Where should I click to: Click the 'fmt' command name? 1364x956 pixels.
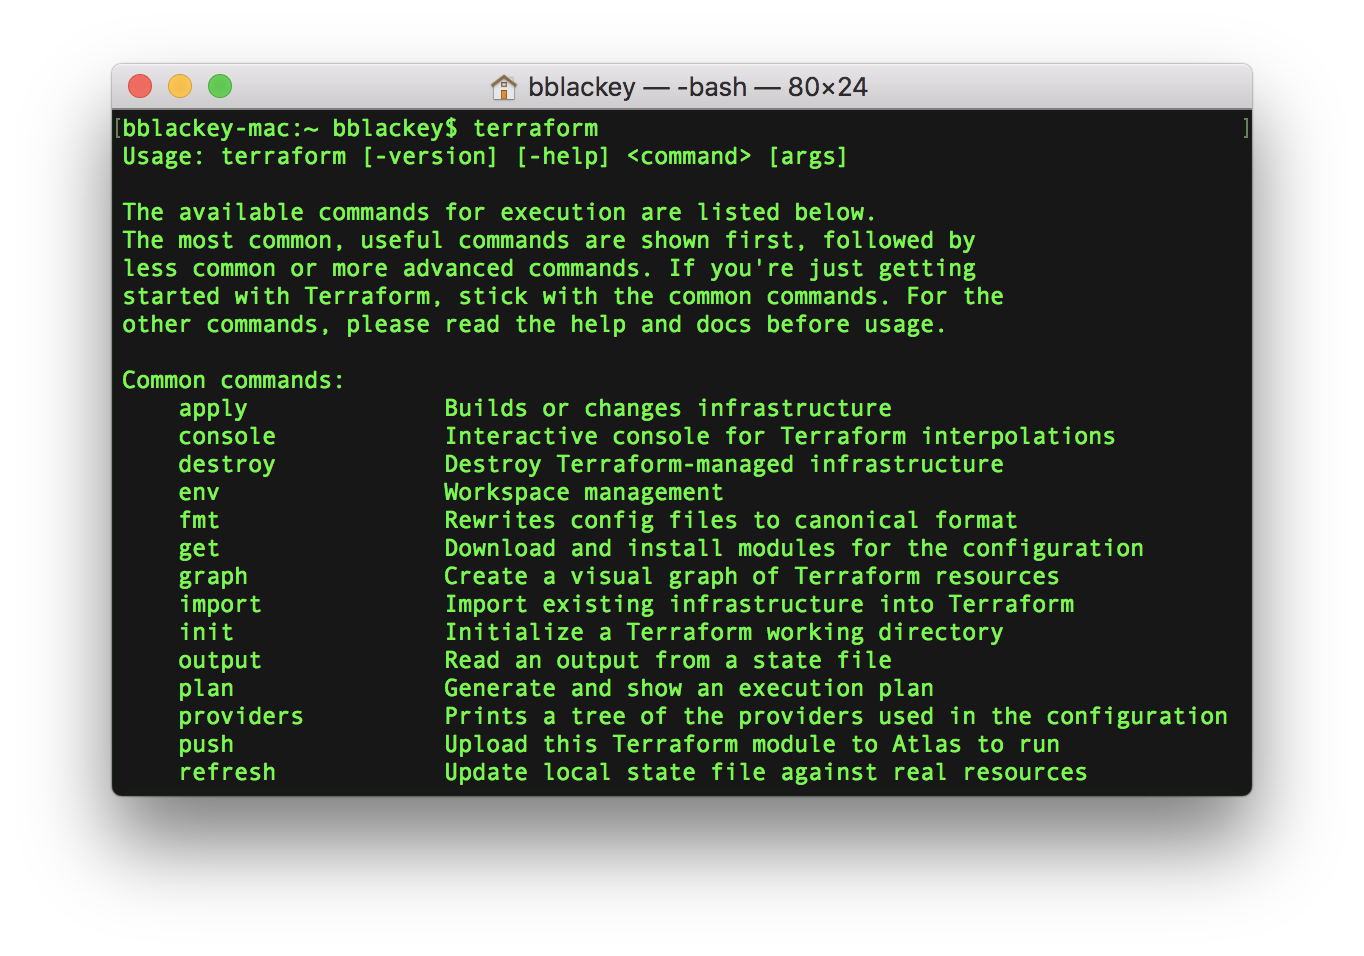point(199,520)
